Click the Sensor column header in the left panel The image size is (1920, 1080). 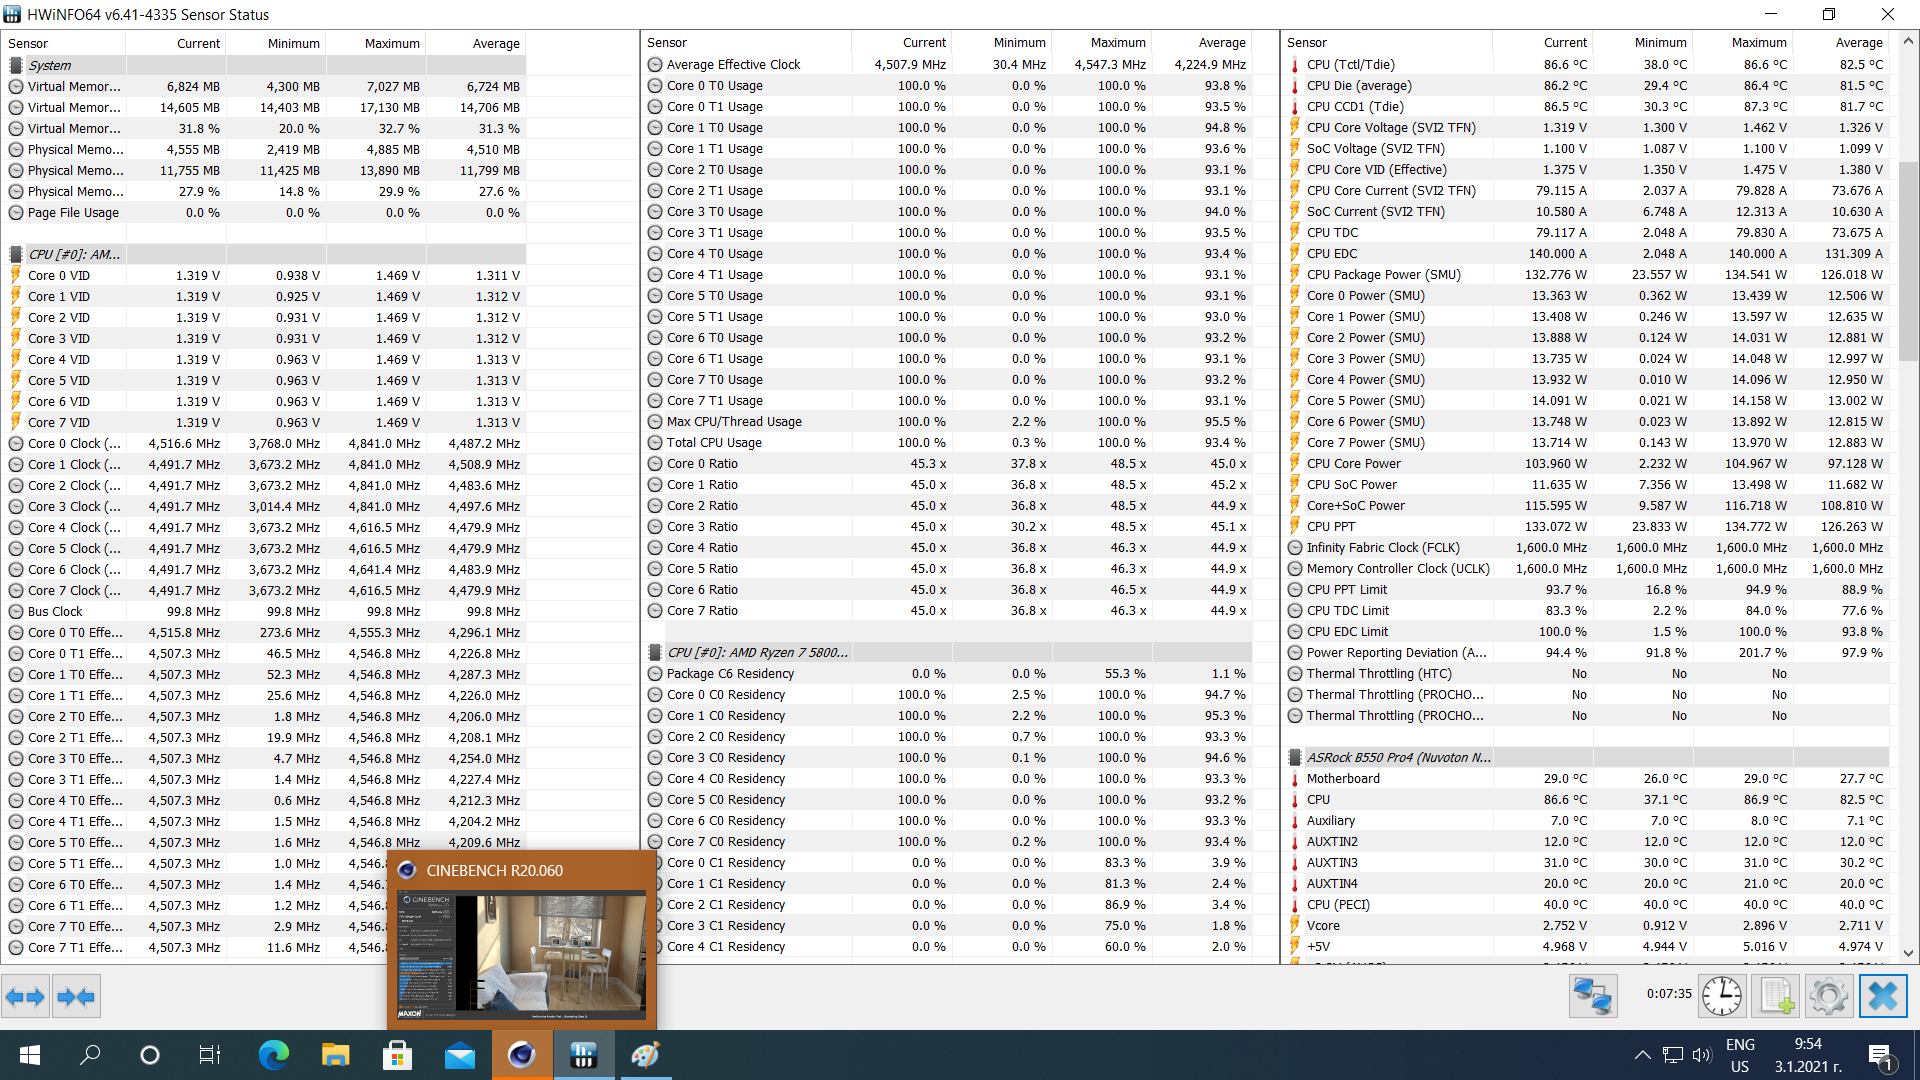pos(63,43)
